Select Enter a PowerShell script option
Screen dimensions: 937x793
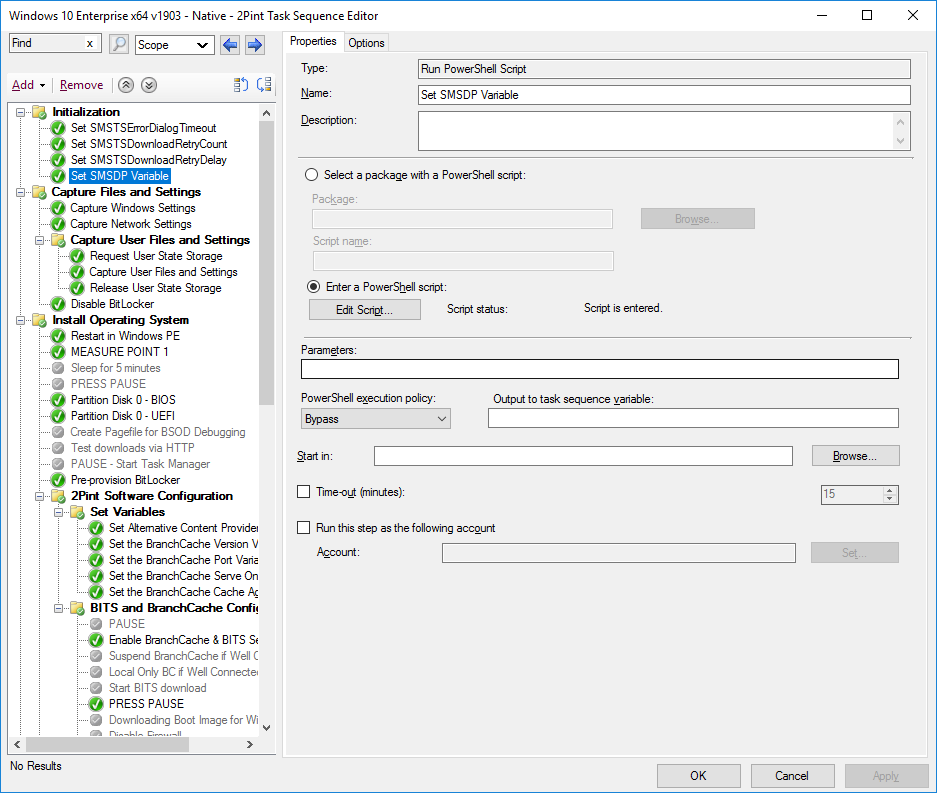[x=313, y=287]
